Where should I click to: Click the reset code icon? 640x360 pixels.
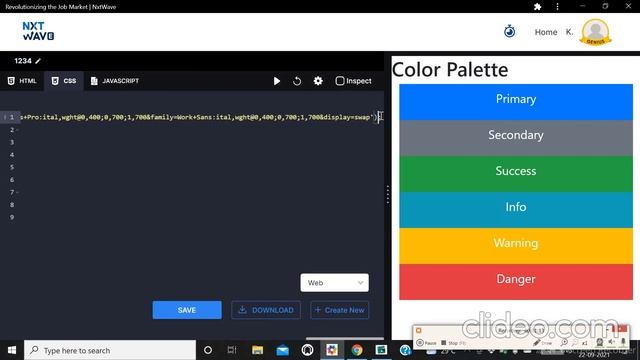click(x=297, y=81)
